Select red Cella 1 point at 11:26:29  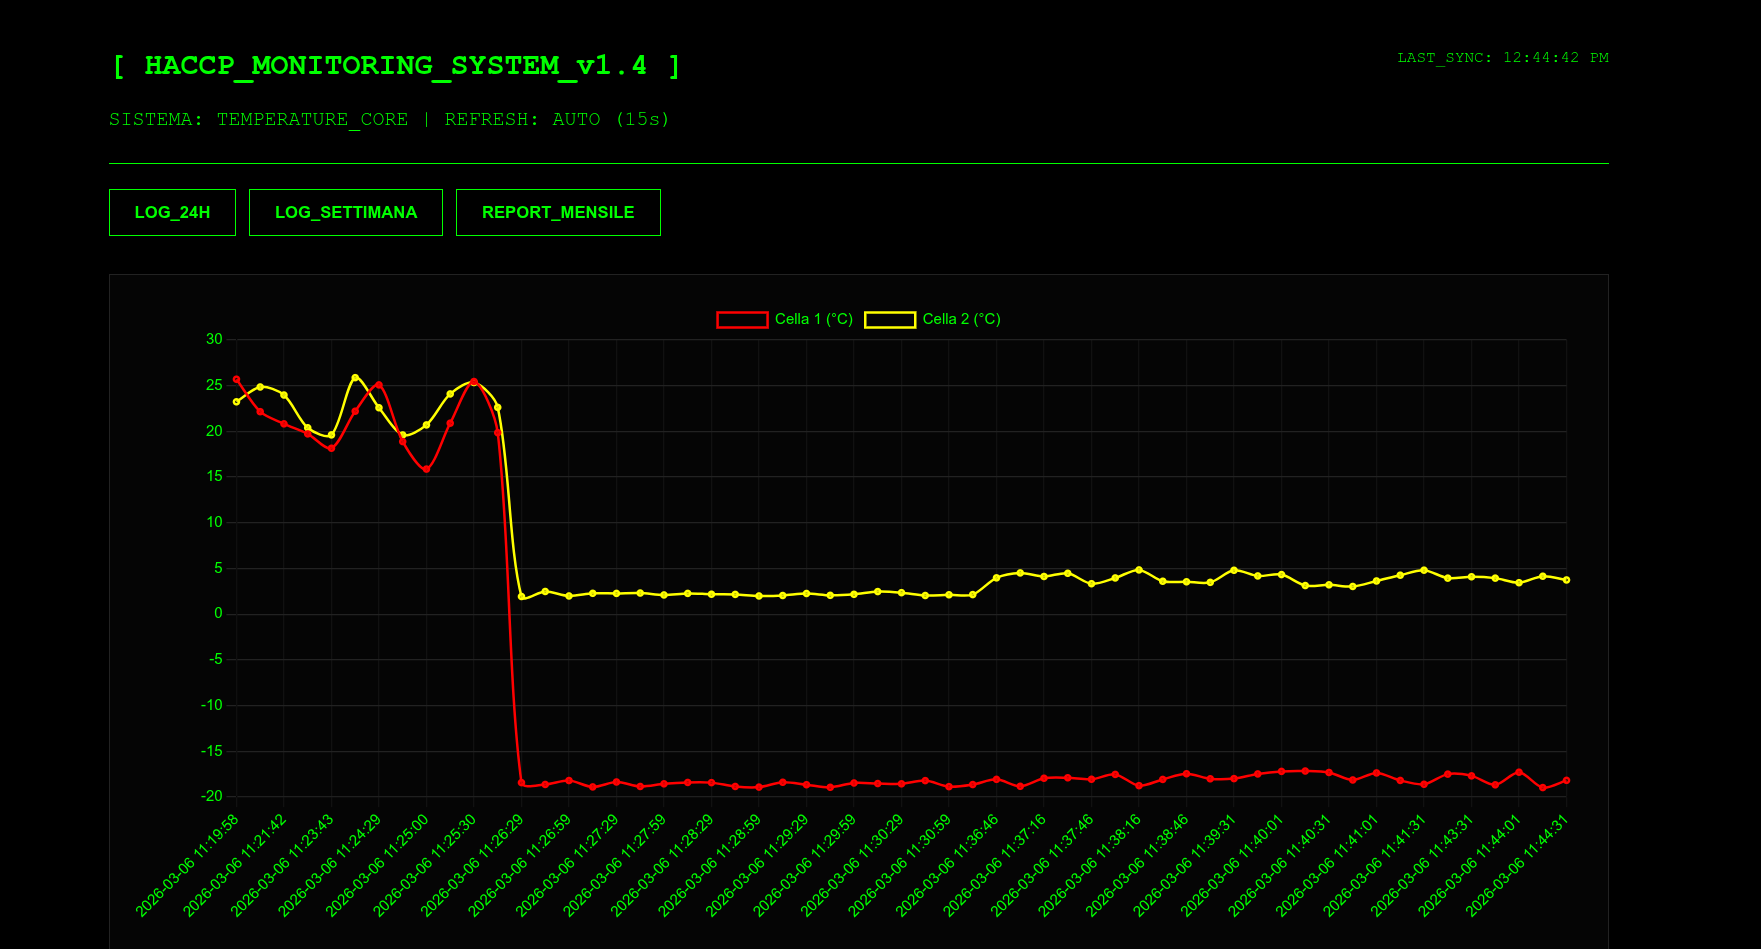pos(521,783)
